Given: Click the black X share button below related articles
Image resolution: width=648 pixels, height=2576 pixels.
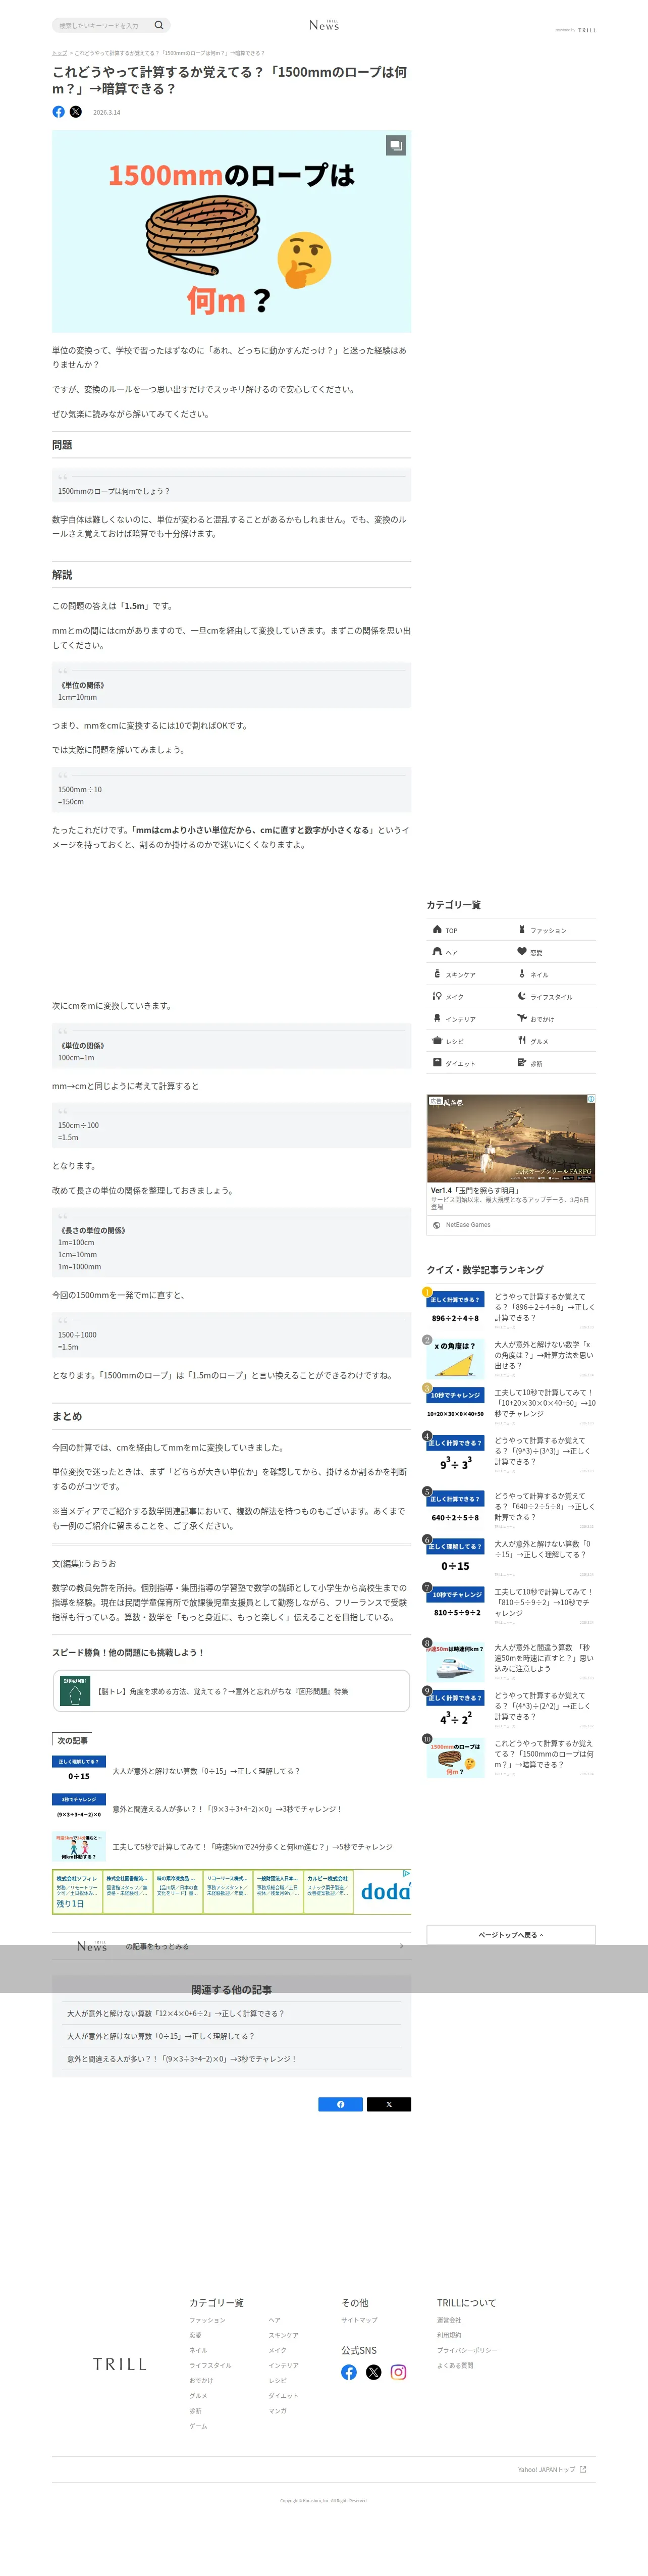Looking at the screenshot, I should coord(389,2104).
